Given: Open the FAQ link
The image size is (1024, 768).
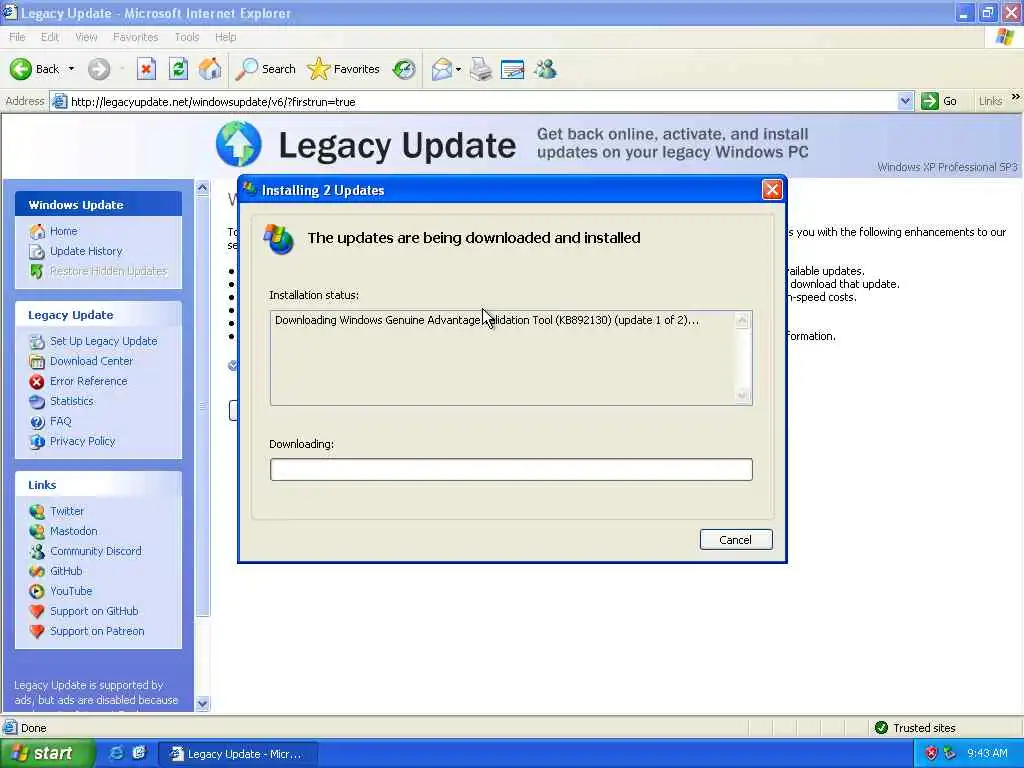Looking at the screenshot, I should tap(61, 421).
